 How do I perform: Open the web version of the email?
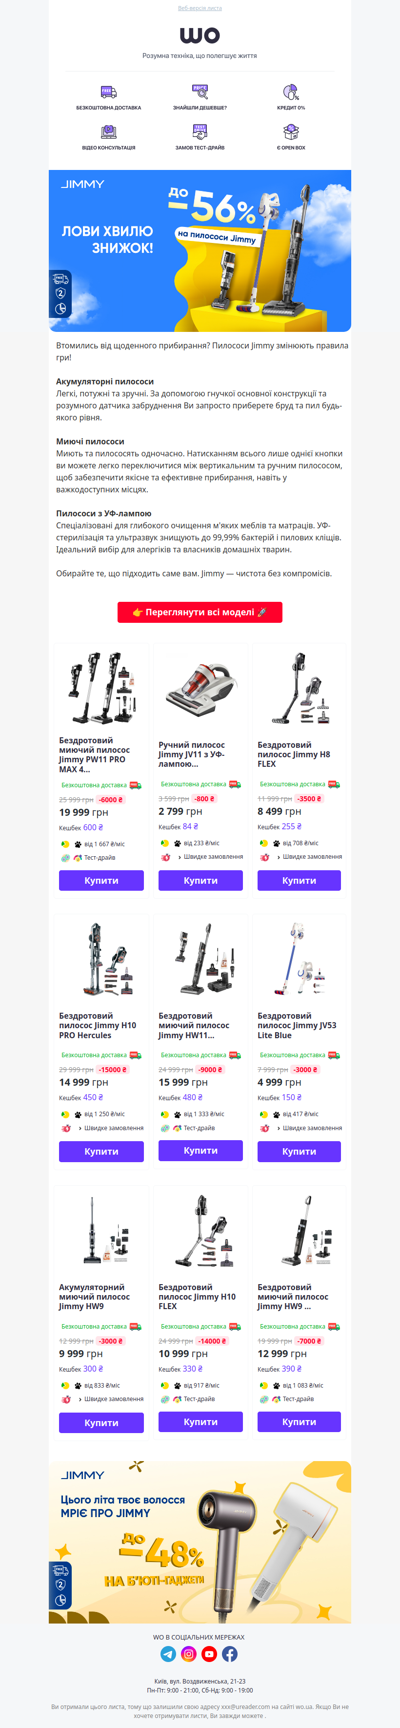tap(200, 8)
